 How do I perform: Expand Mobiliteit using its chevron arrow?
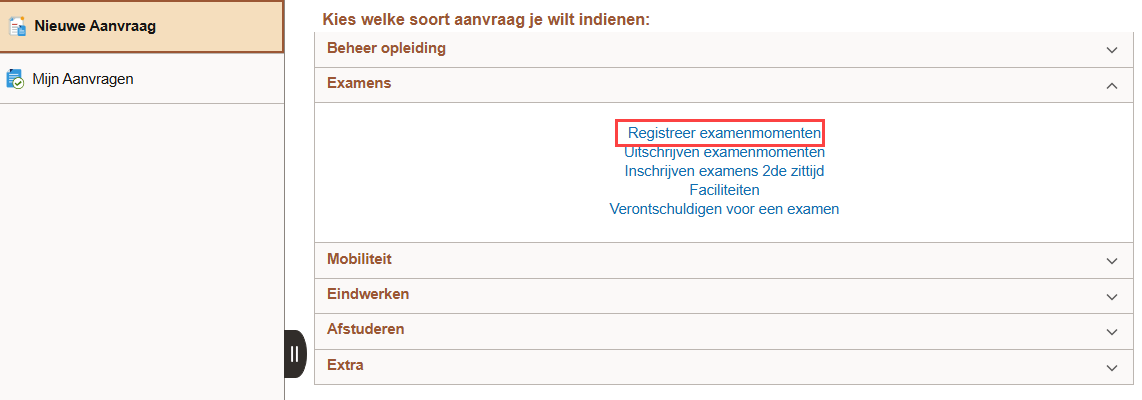pyautogui.click(x=1112, y=260)
